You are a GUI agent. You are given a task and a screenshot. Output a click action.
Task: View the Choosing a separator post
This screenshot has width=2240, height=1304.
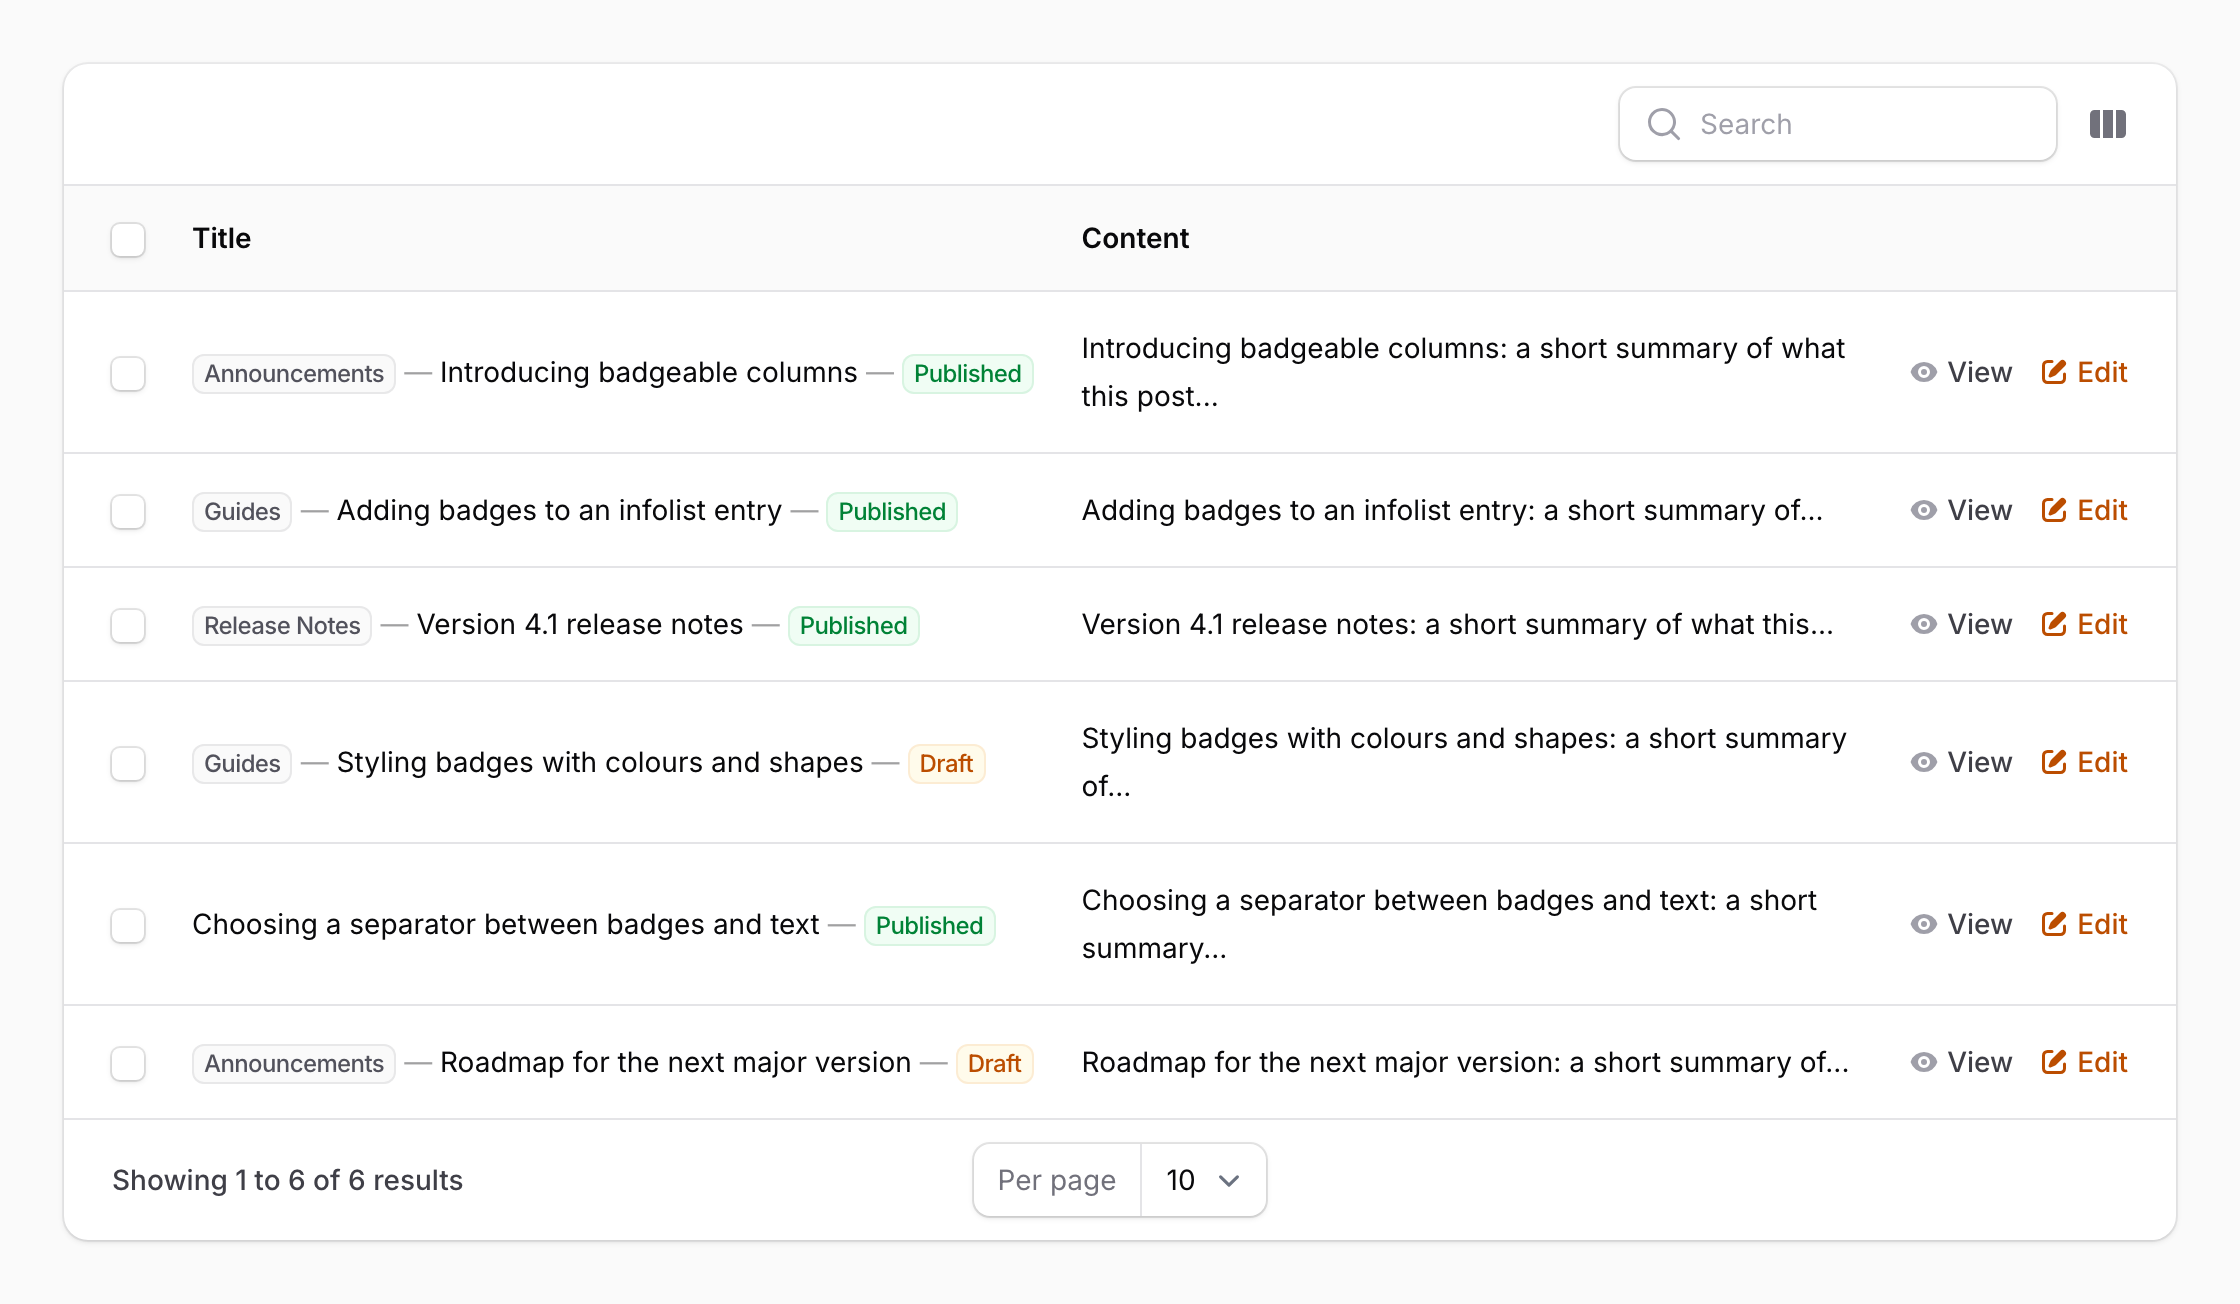[1961, 924]
